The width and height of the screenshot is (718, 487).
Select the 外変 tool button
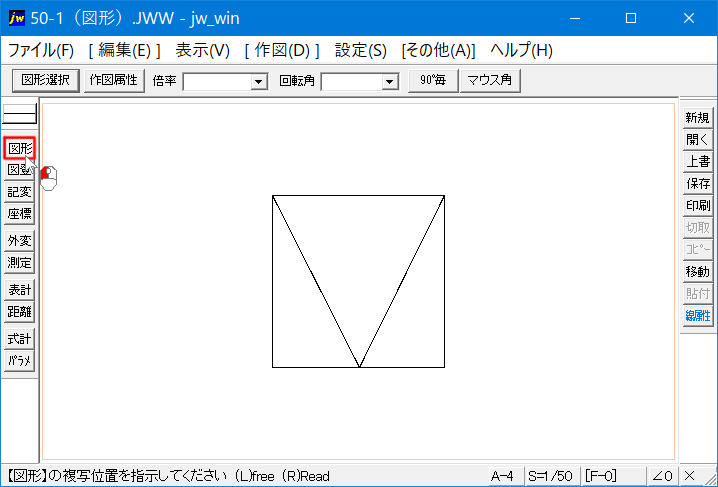(20, 241)
